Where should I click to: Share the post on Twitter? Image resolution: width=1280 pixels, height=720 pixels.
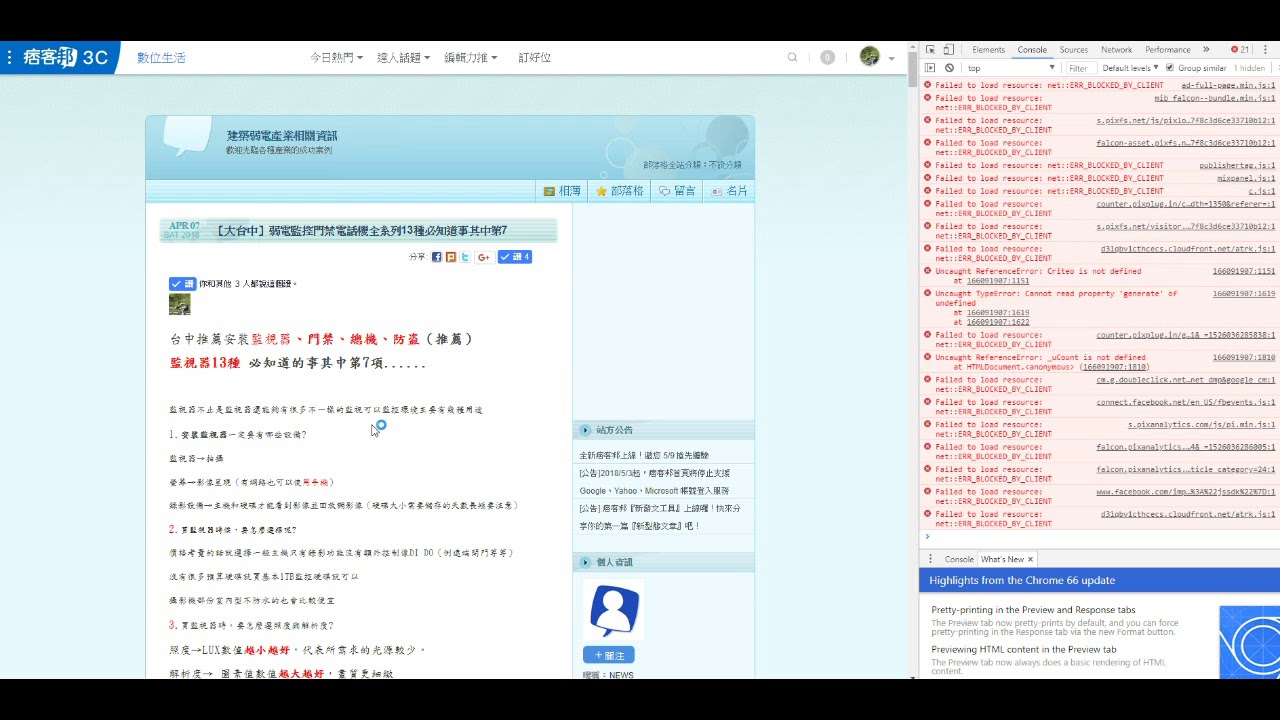click(465, 257)
